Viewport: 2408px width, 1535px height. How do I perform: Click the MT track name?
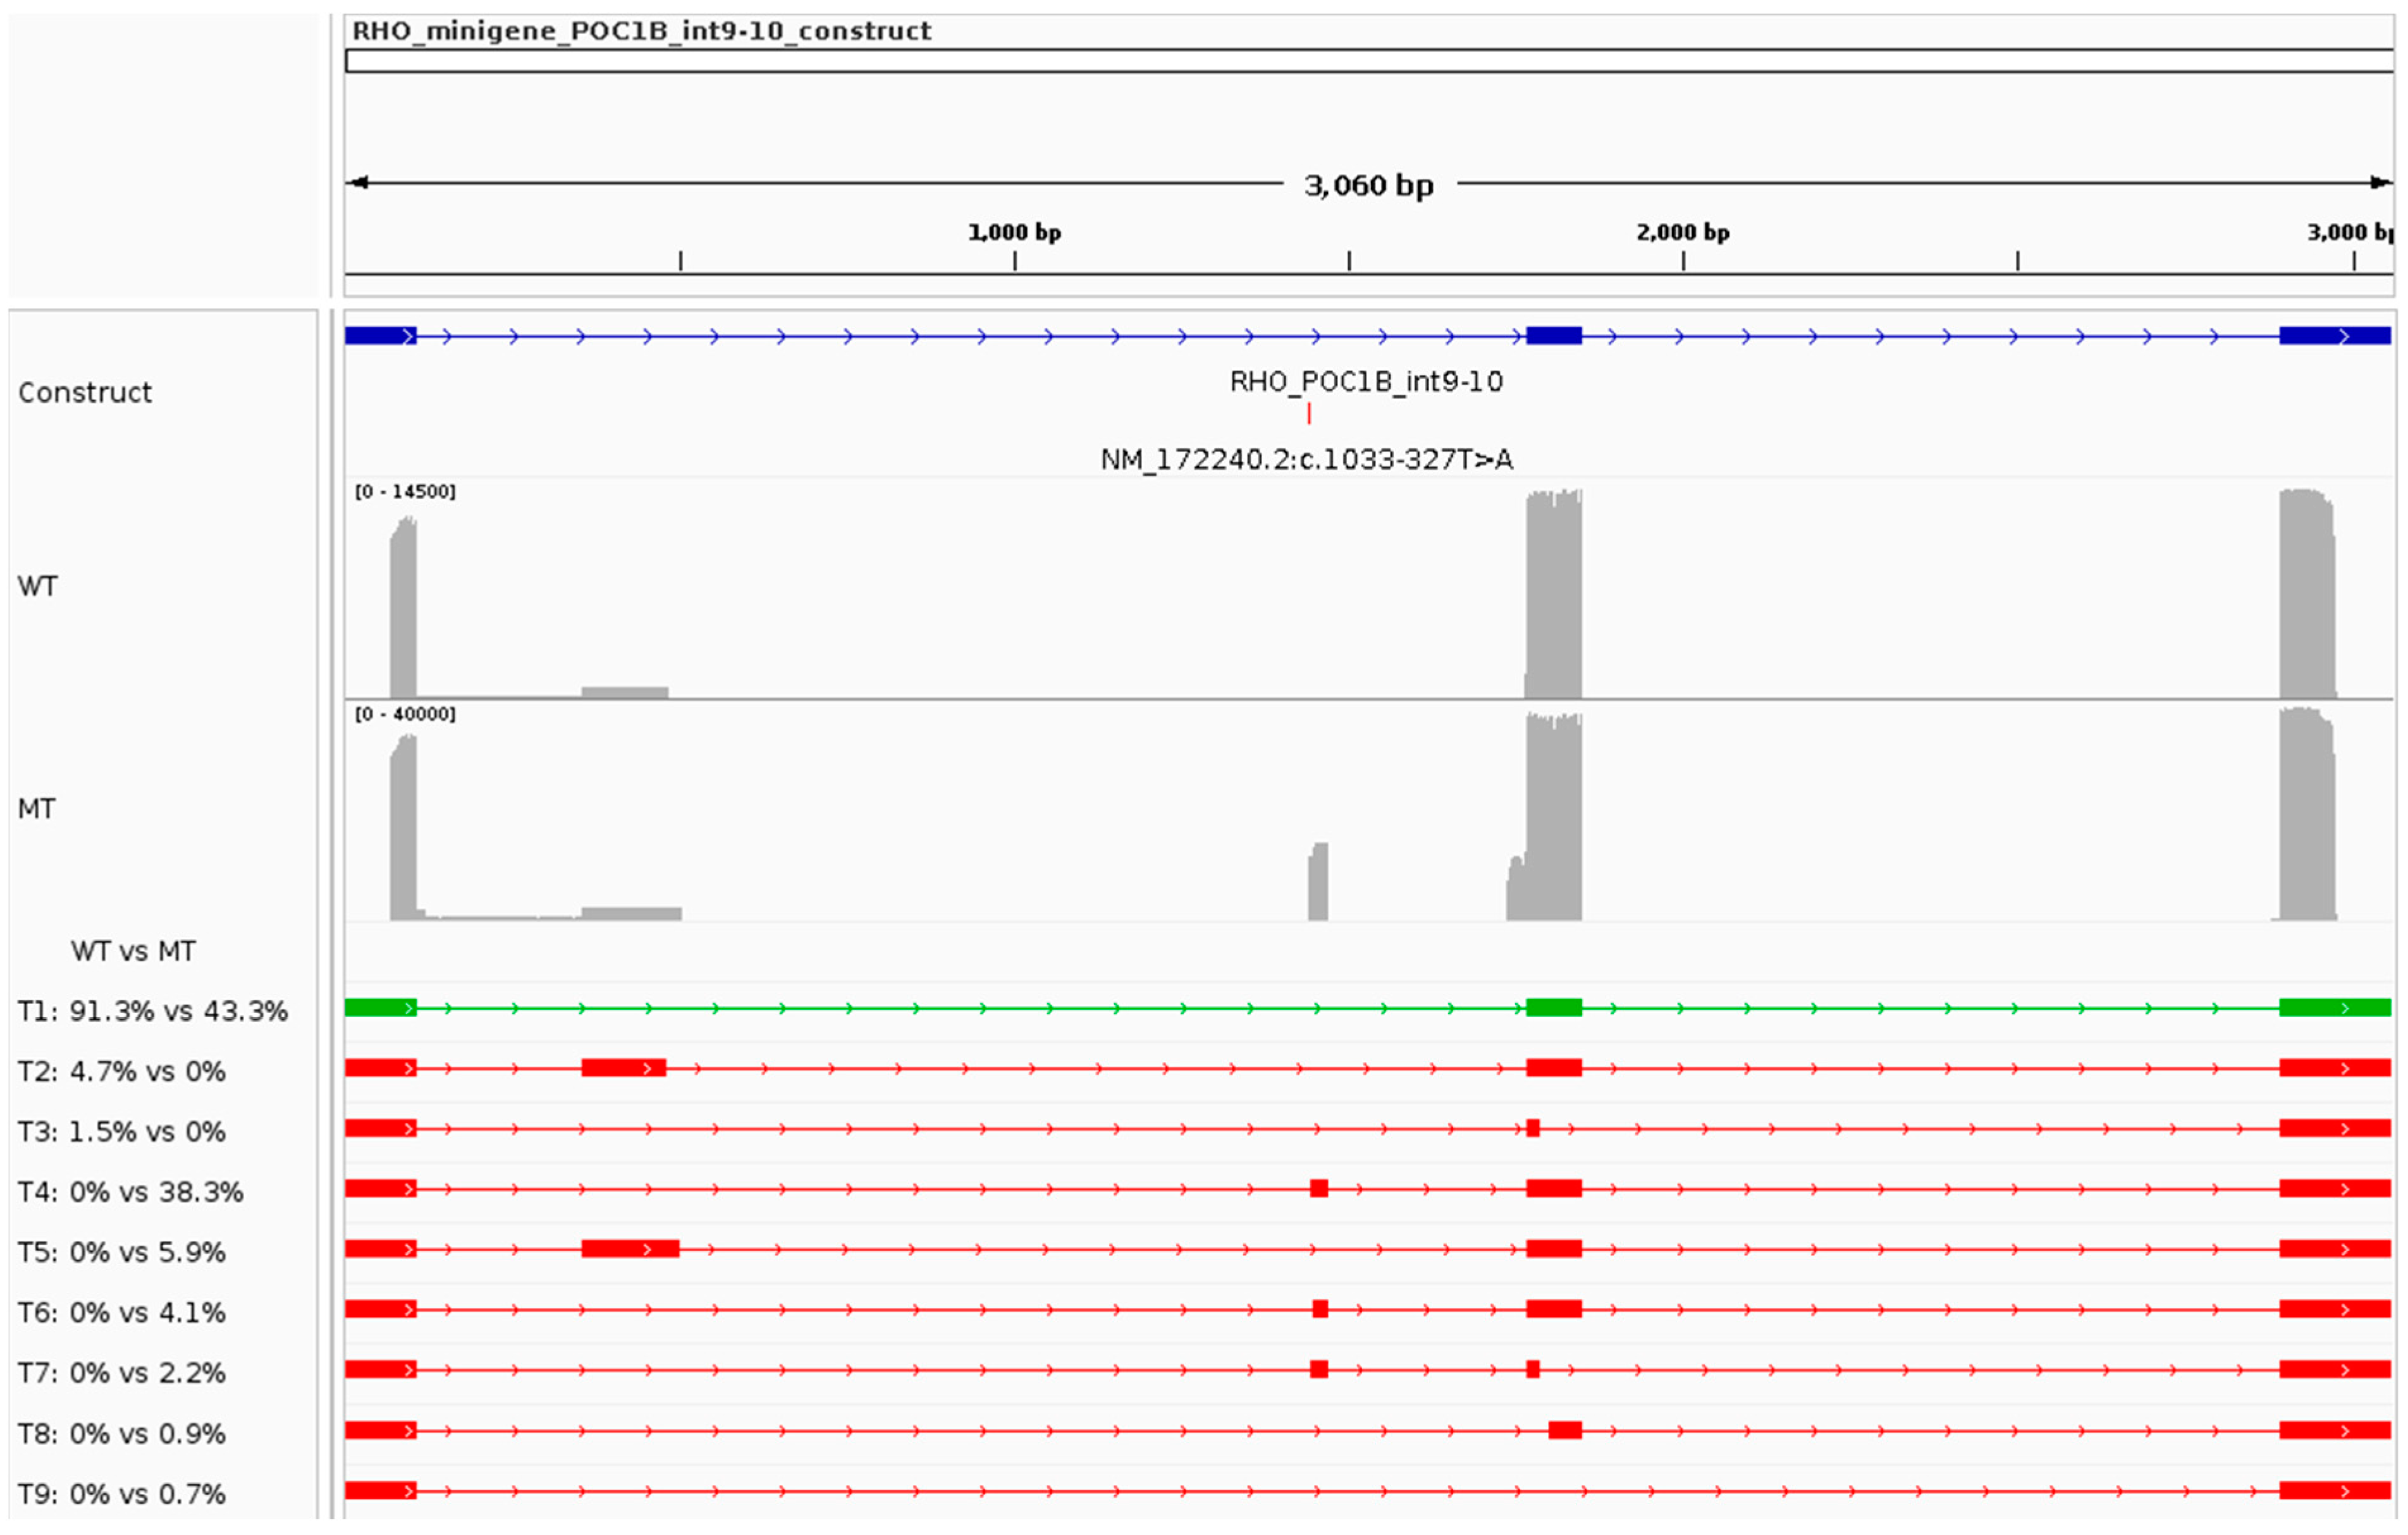(x=36, y=808)
